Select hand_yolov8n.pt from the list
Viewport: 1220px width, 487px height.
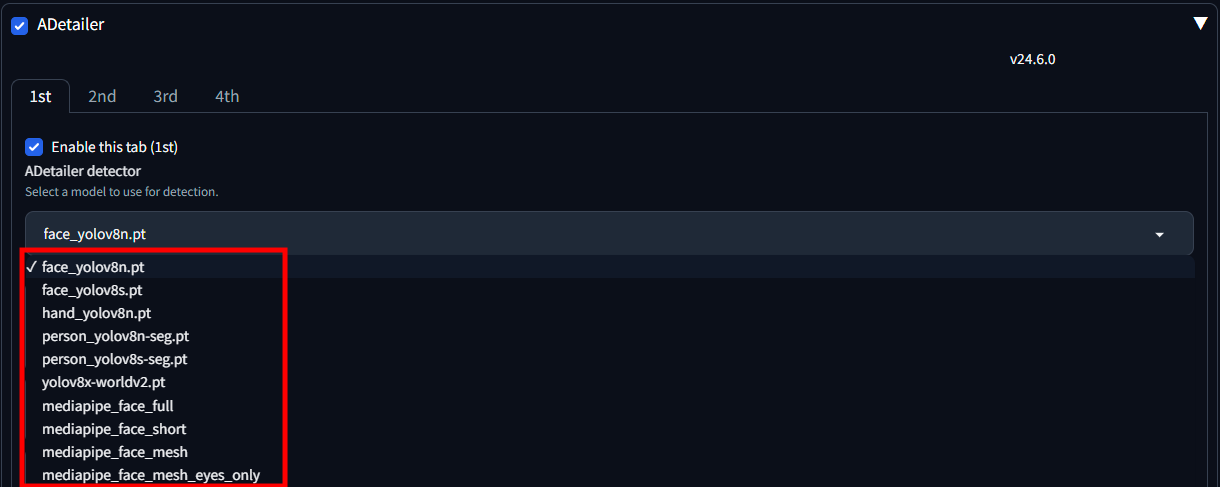pos(96,313)
